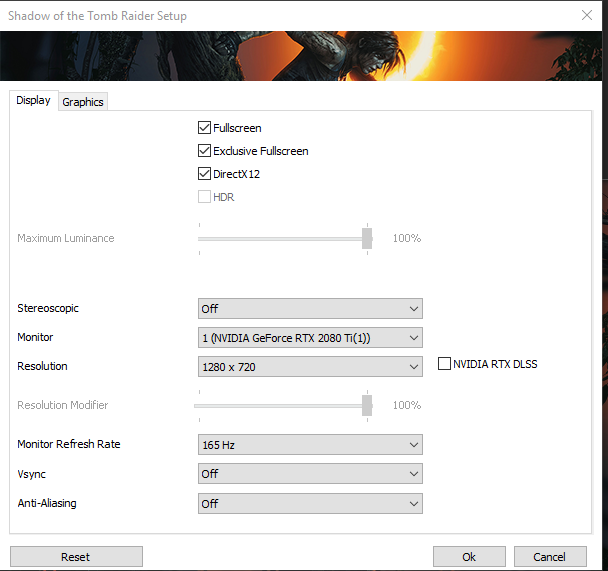Viewport: 608px width, 571px height.
Task: Click the Maximum Luminance 100% value
Action: pos(407,238)
